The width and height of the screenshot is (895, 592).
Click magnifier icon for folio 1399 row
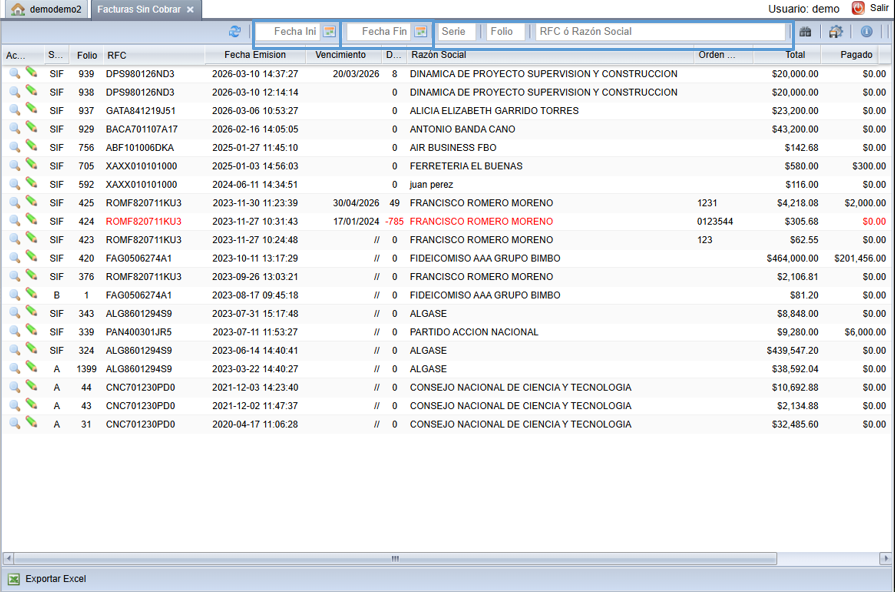pos(15,369)
